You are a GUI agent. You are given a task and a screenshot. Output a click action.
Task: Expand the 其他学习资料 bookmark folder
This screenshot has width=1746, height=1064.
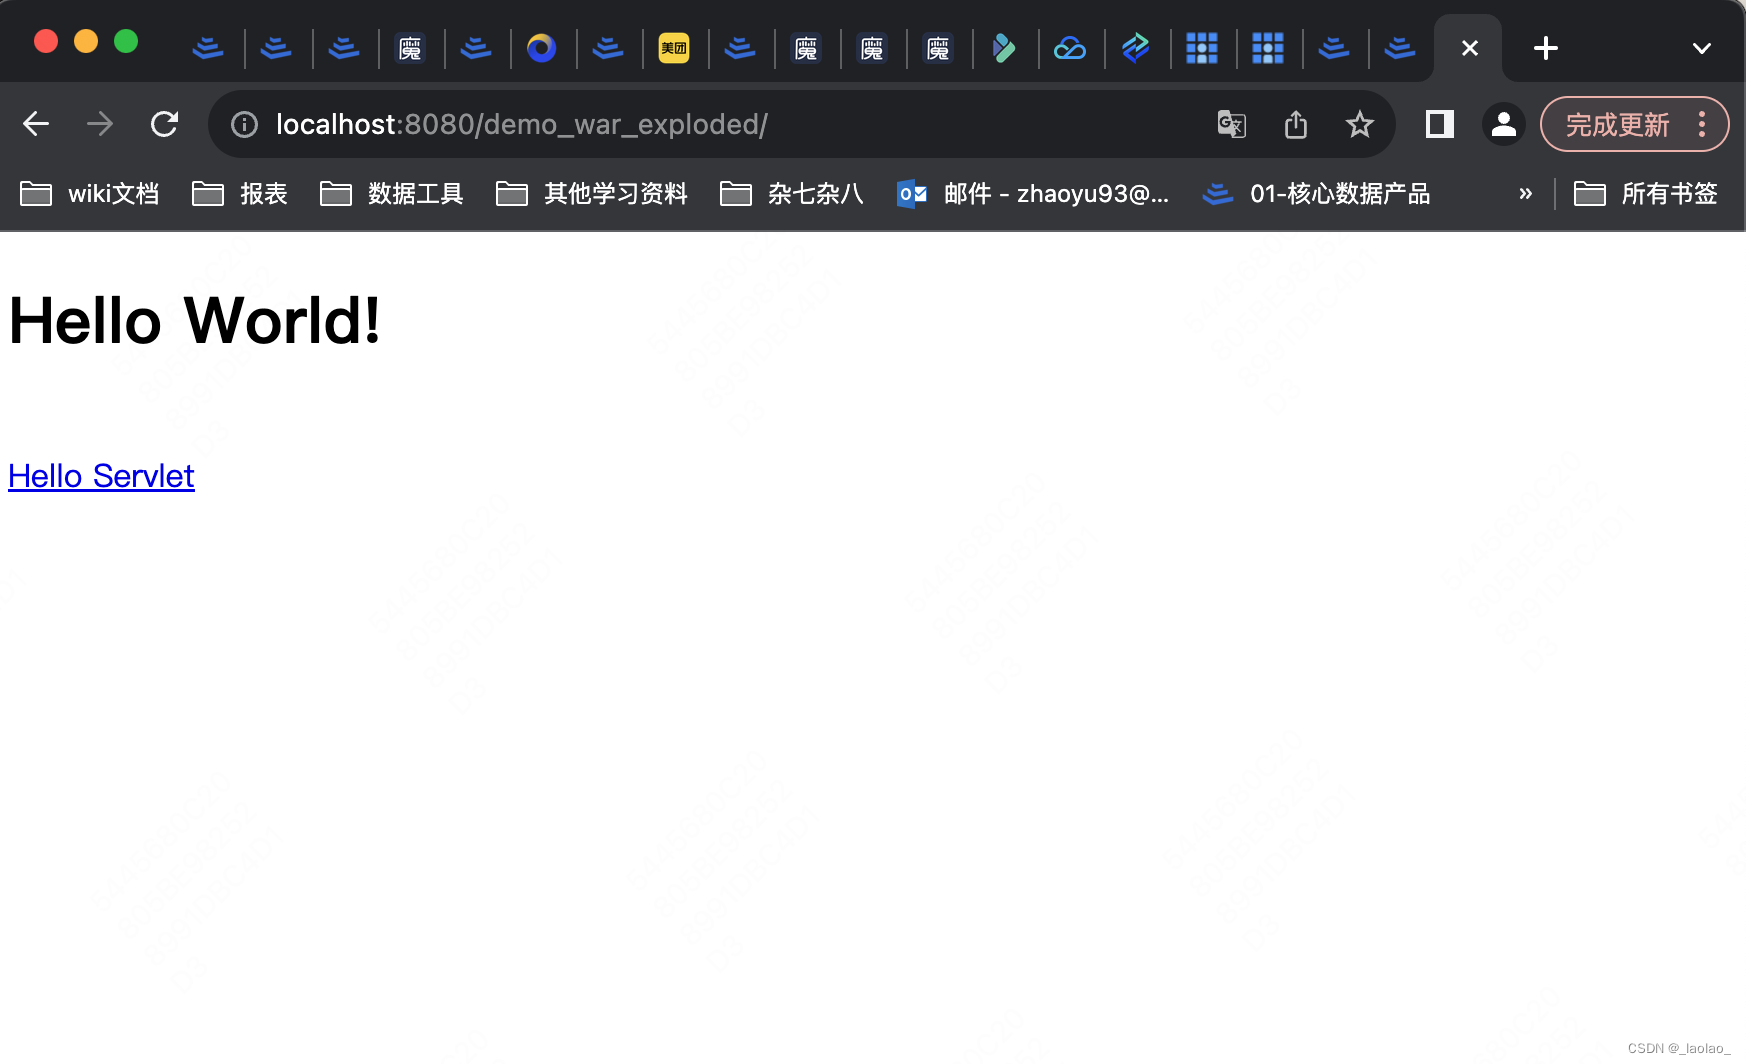coord(592,193)
